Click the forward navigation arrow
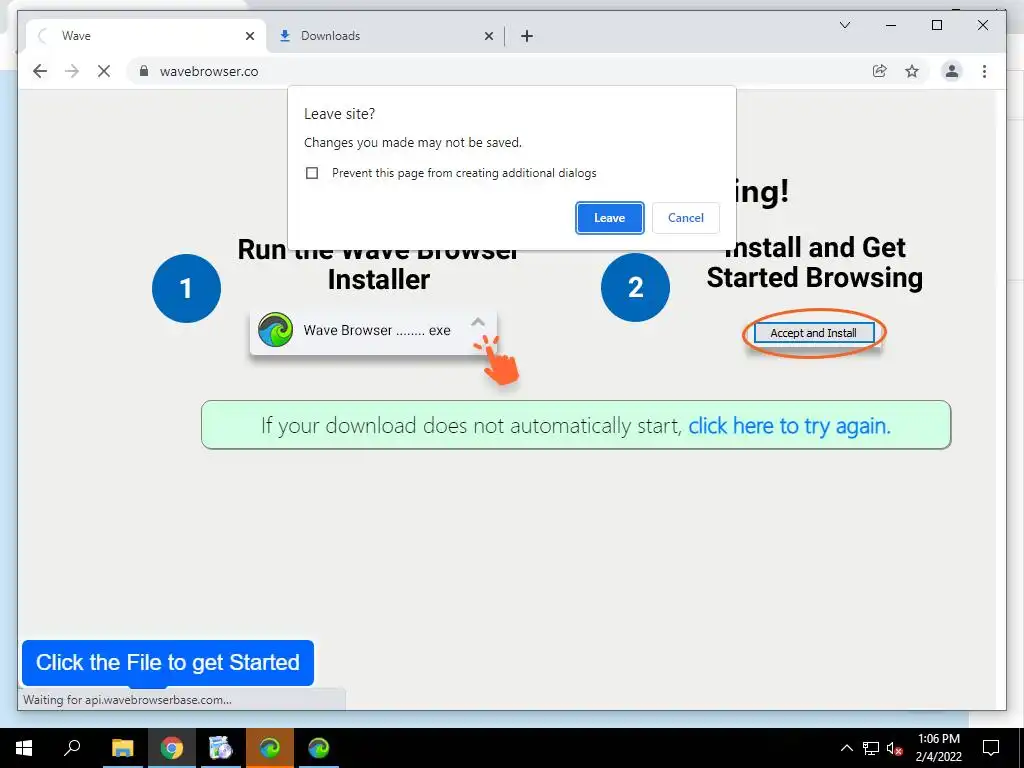The height and width of the screenshot is (768, 1024). click(x=72, y=71)
